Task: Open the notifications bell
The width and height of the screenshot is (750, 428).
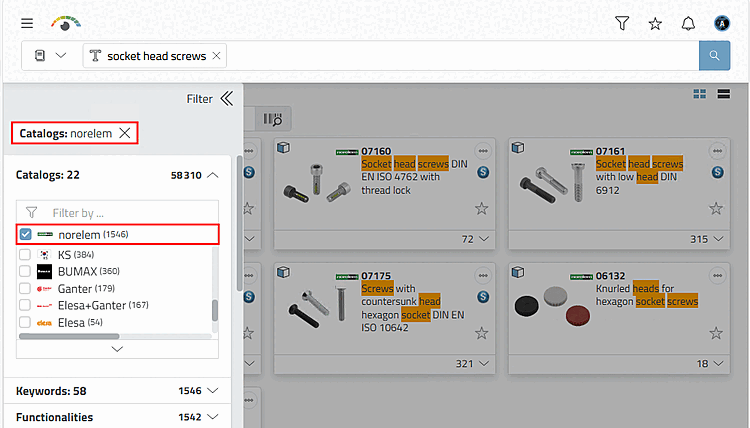Action: 688,23
